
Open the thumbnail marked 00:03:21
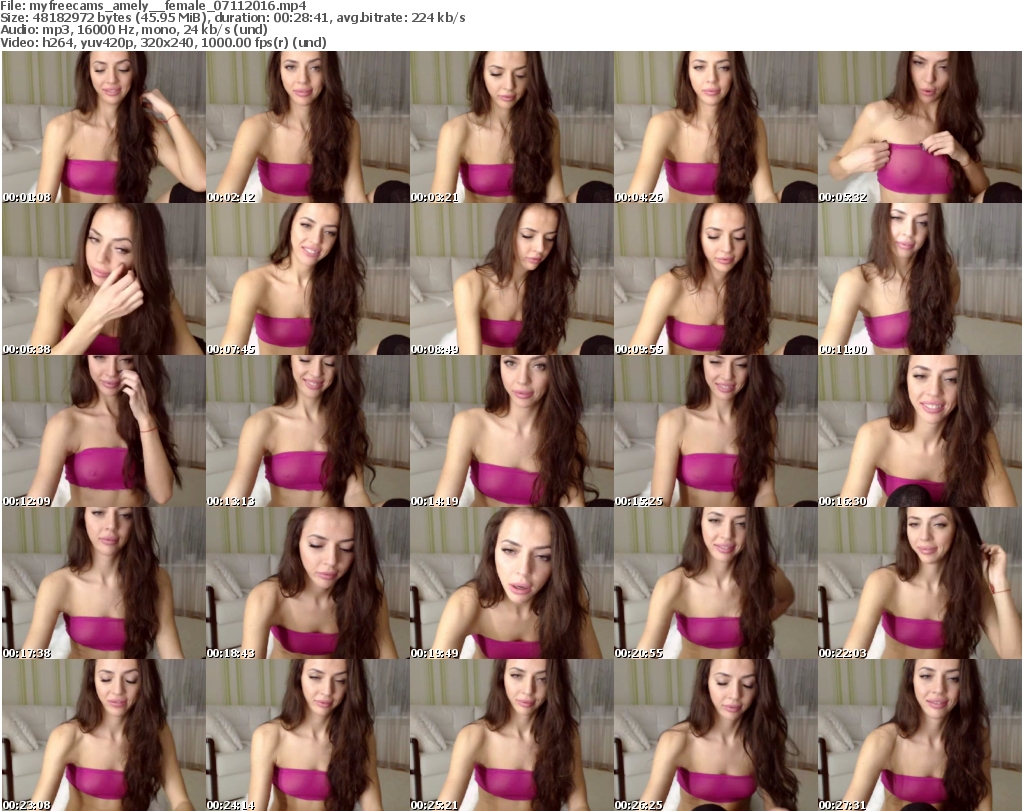point(511,127)
